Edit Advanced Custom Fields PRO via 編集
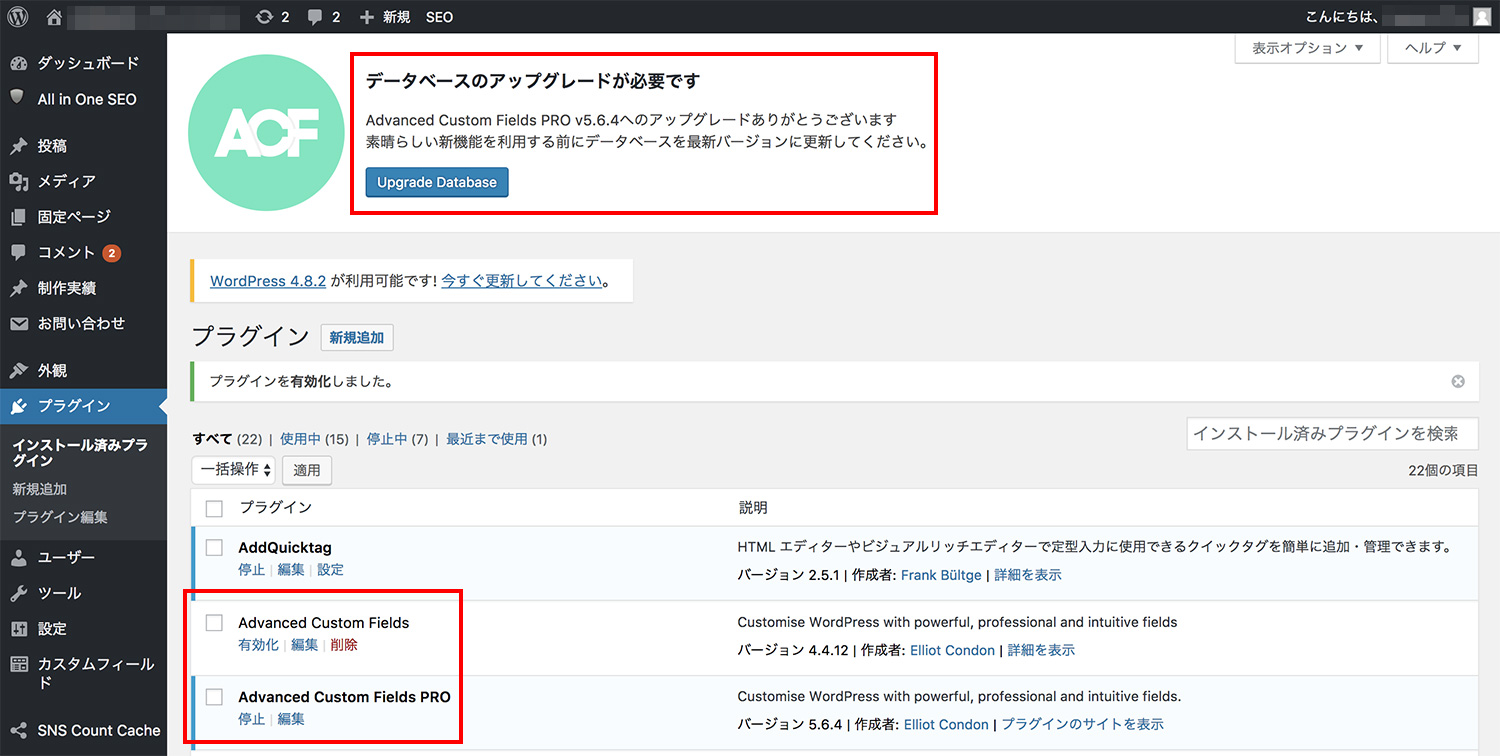The height and width of the screenshot is (756, 1500). click(291, 719)
